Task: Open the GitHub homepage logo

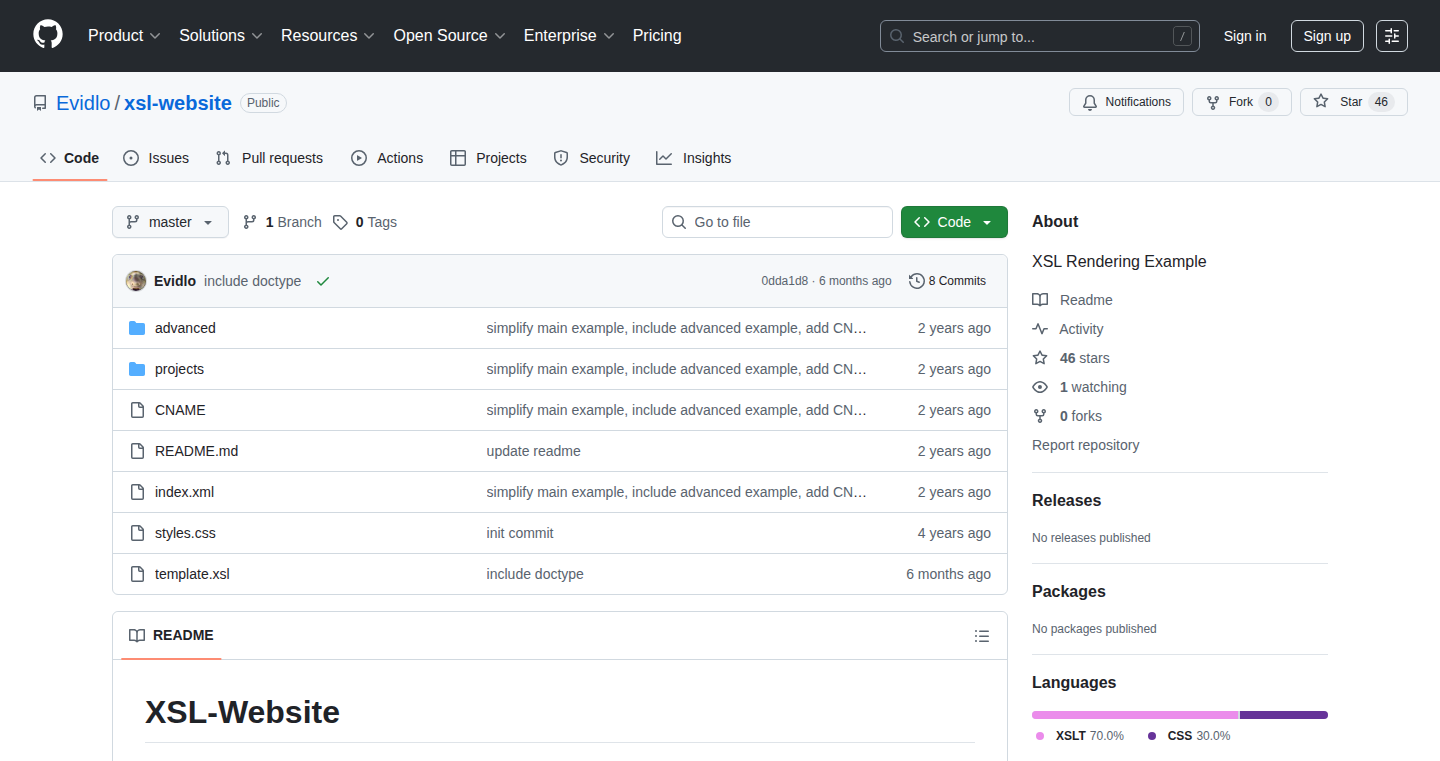Action: (x=48, y=35)
